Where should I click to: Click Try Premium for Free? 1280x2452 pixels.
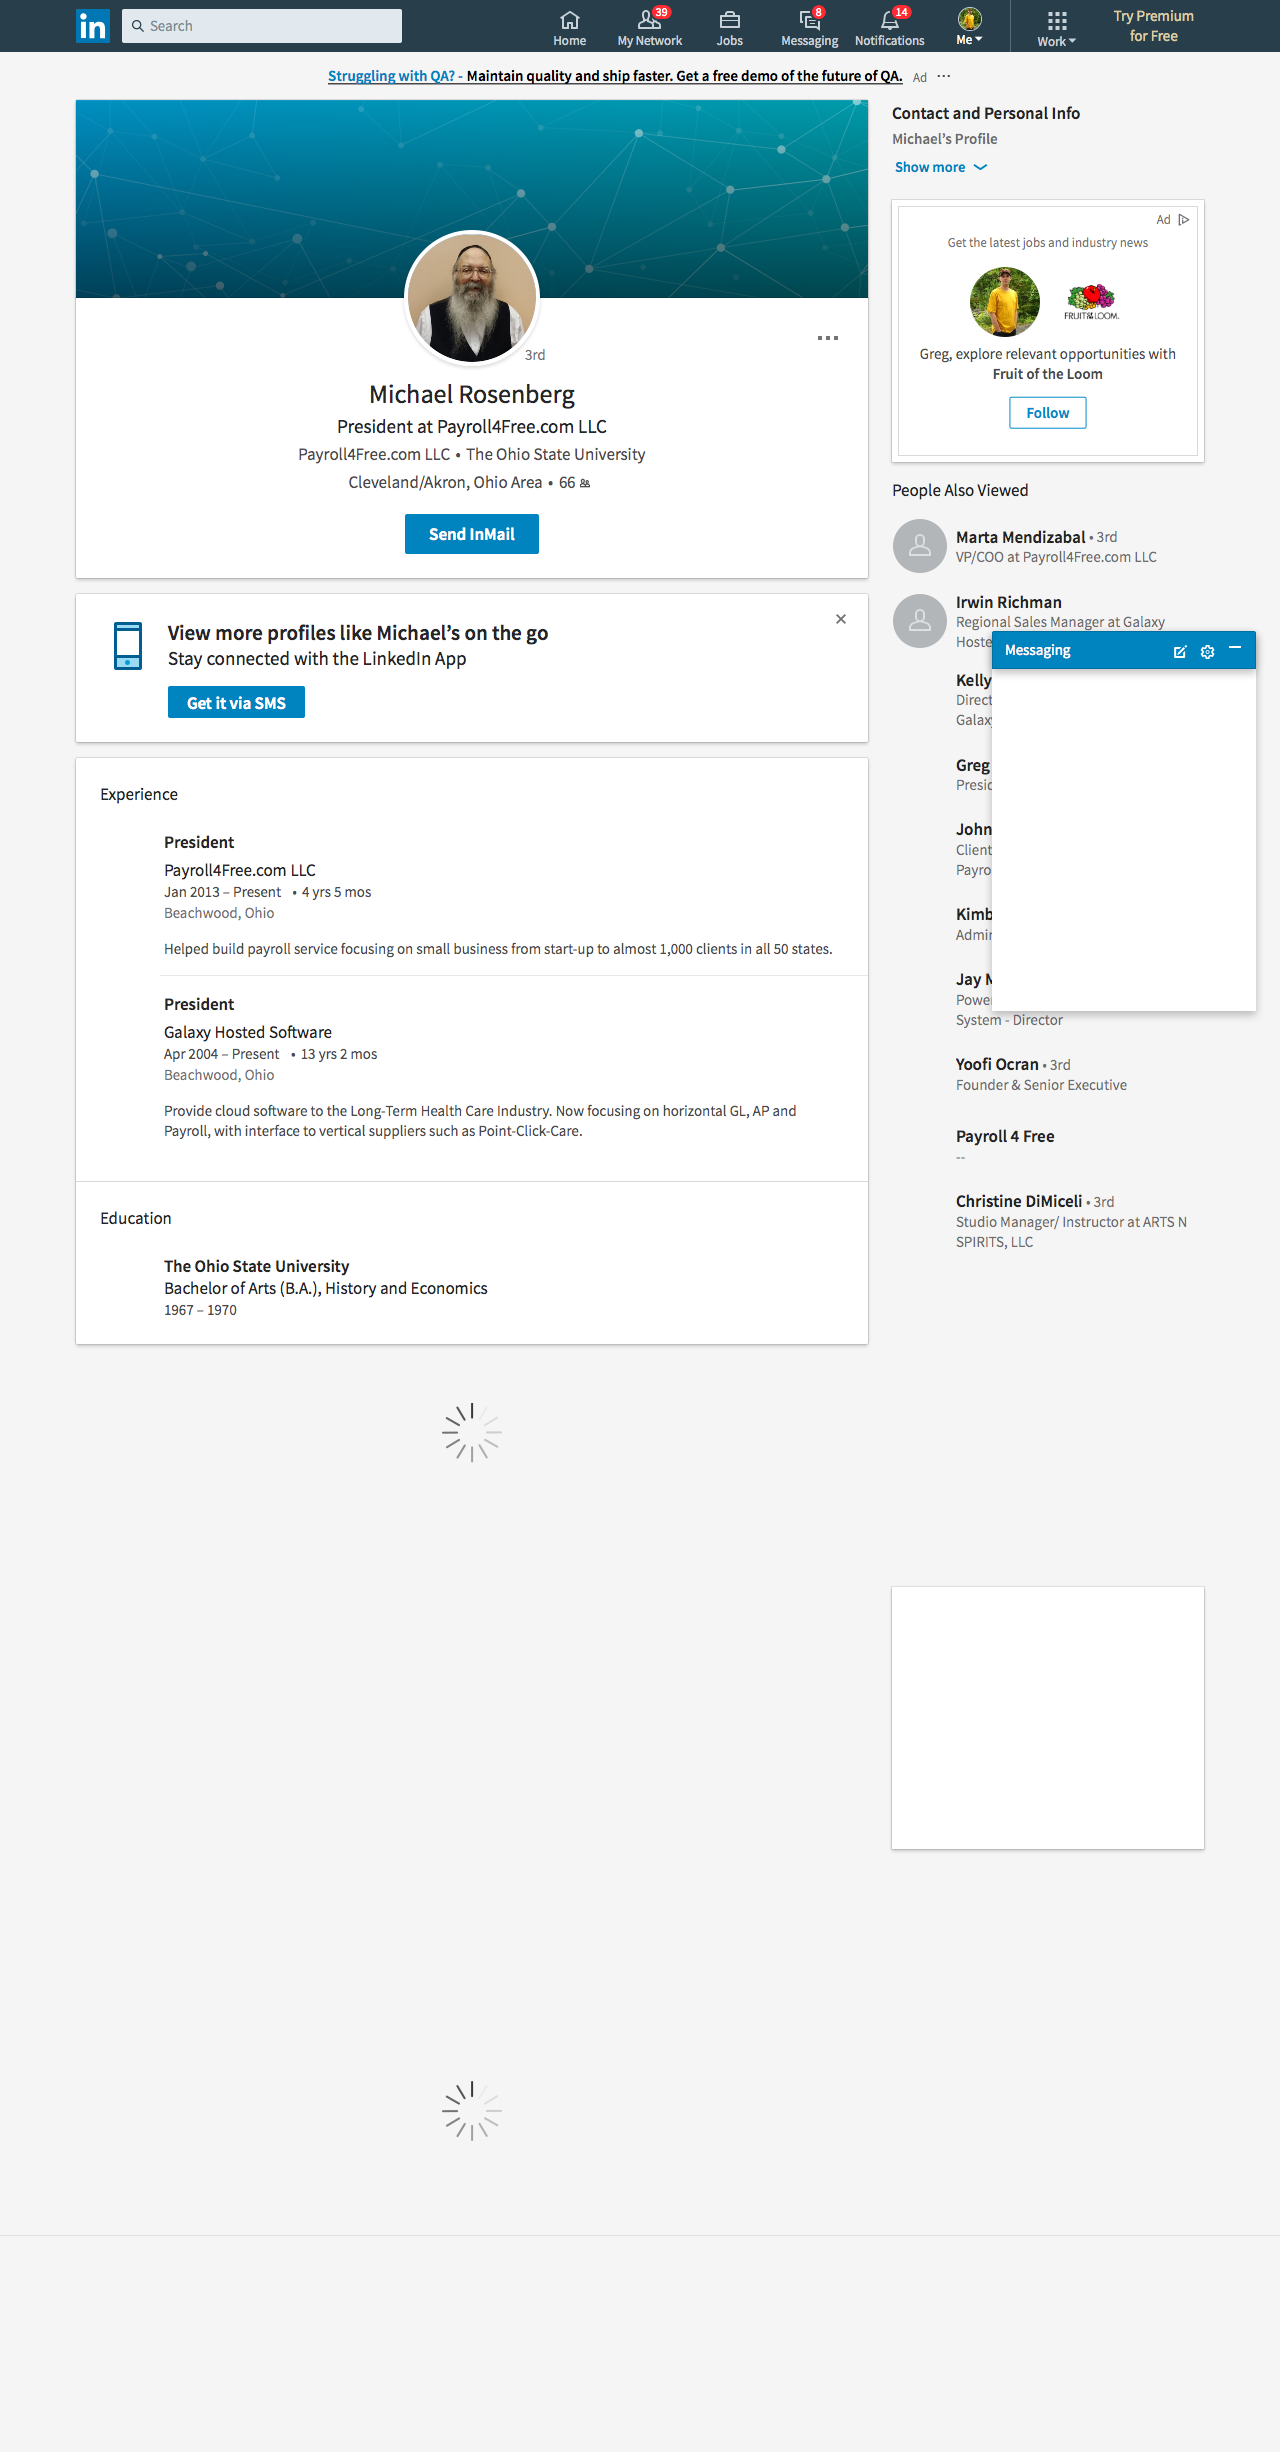pos(1153,26)
